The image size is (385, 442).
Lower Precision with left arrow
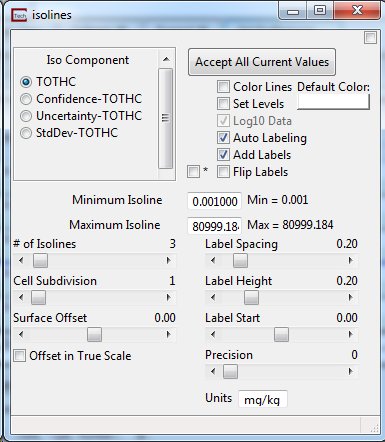213,371
